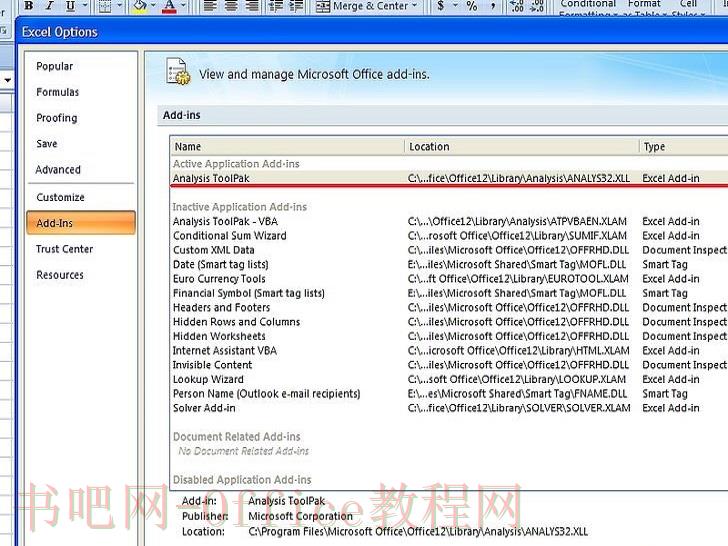Select Conditional Sum Wizard add-in

449,236
